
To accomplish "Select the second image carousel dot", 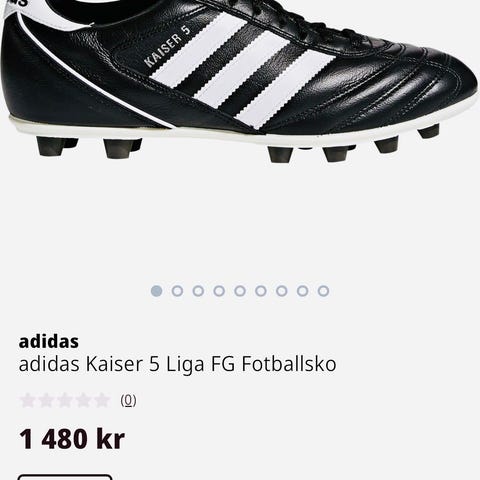I will click(177, 291).
